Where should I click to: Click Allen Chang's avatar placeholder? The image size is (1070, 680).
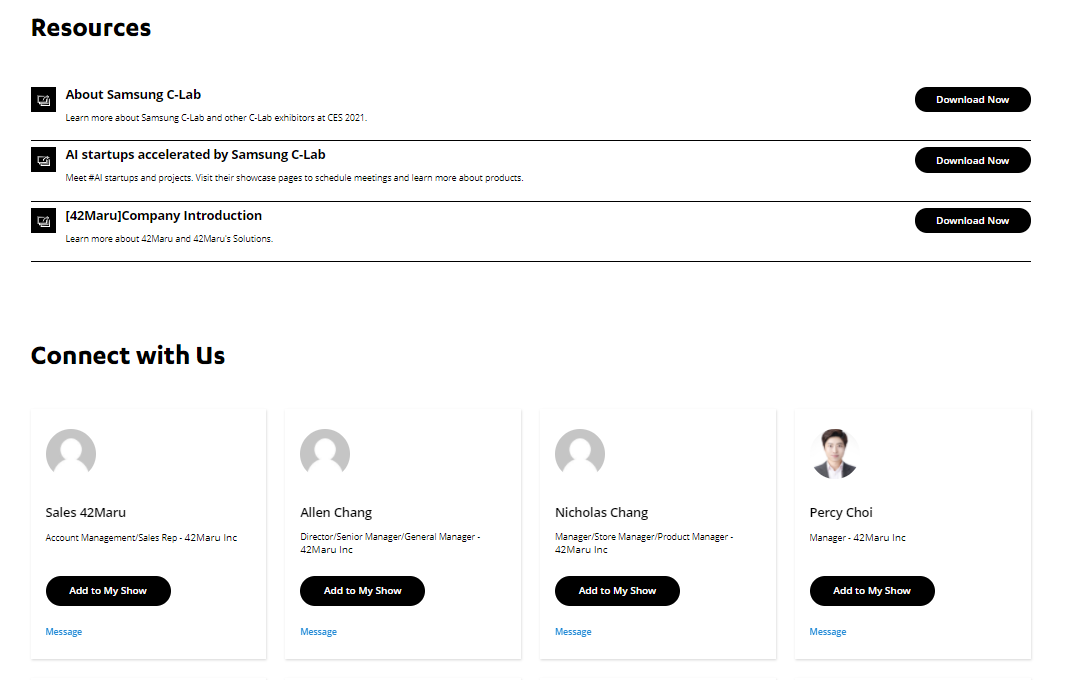326,453
